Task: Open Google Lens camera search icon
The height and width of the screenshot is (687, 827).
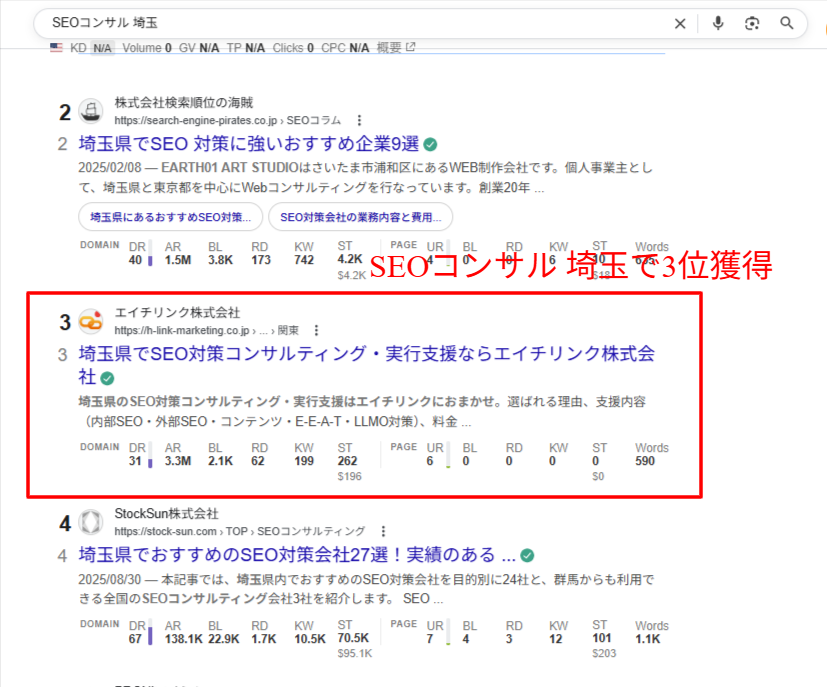Action: coord(752,23)
